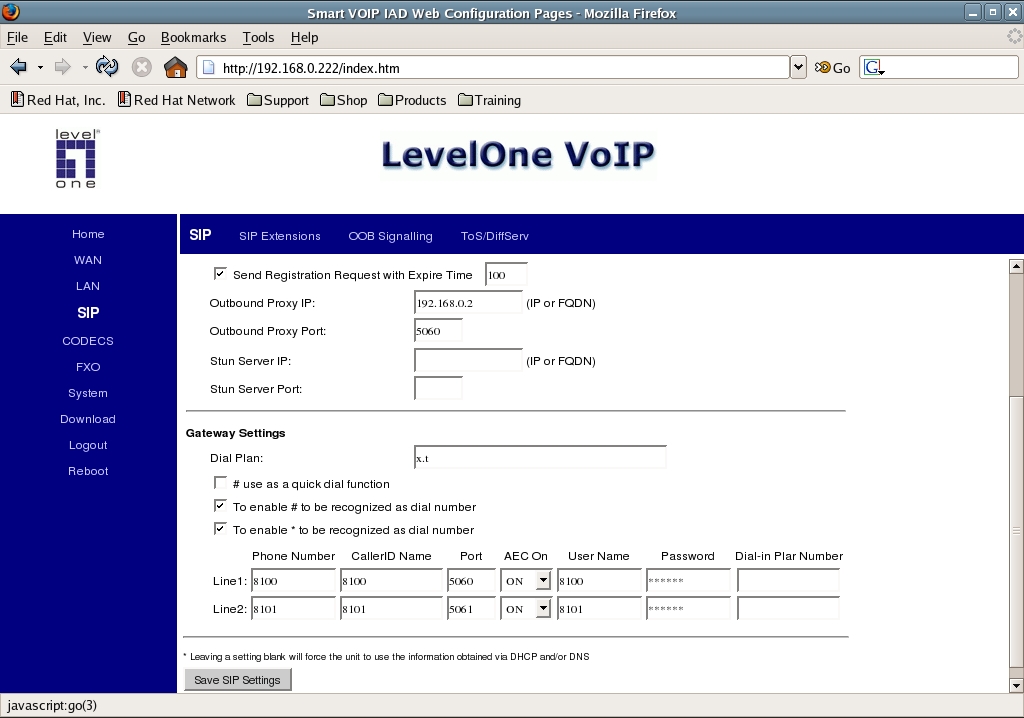This screenshot has height=718, width=1024.
Task: Switch to the SIP Extensions tab
Action: click(279, 236)
